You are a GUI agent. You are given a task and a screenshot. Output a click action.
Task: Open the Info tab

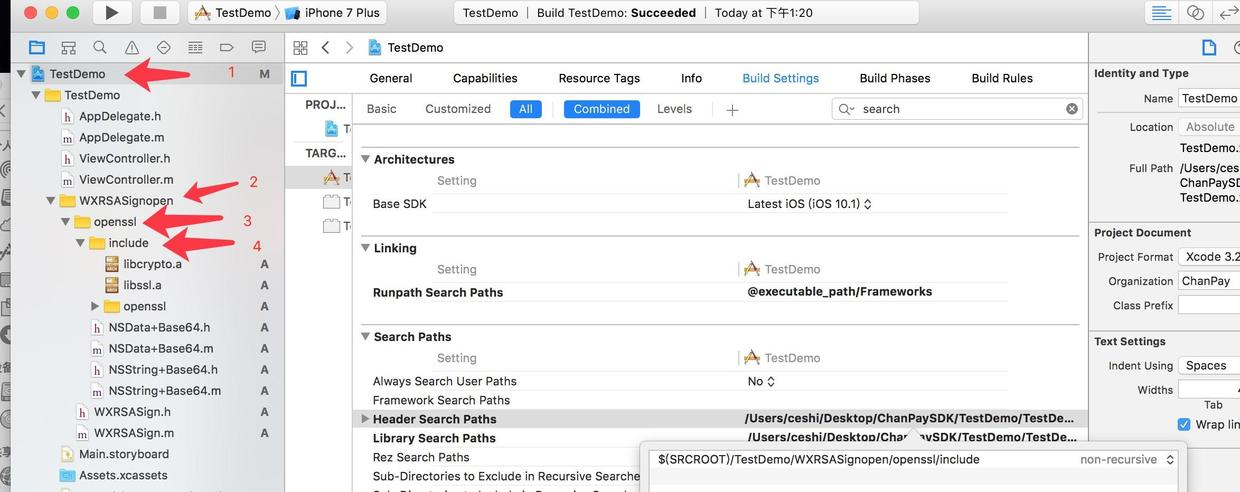pos(691,78)
